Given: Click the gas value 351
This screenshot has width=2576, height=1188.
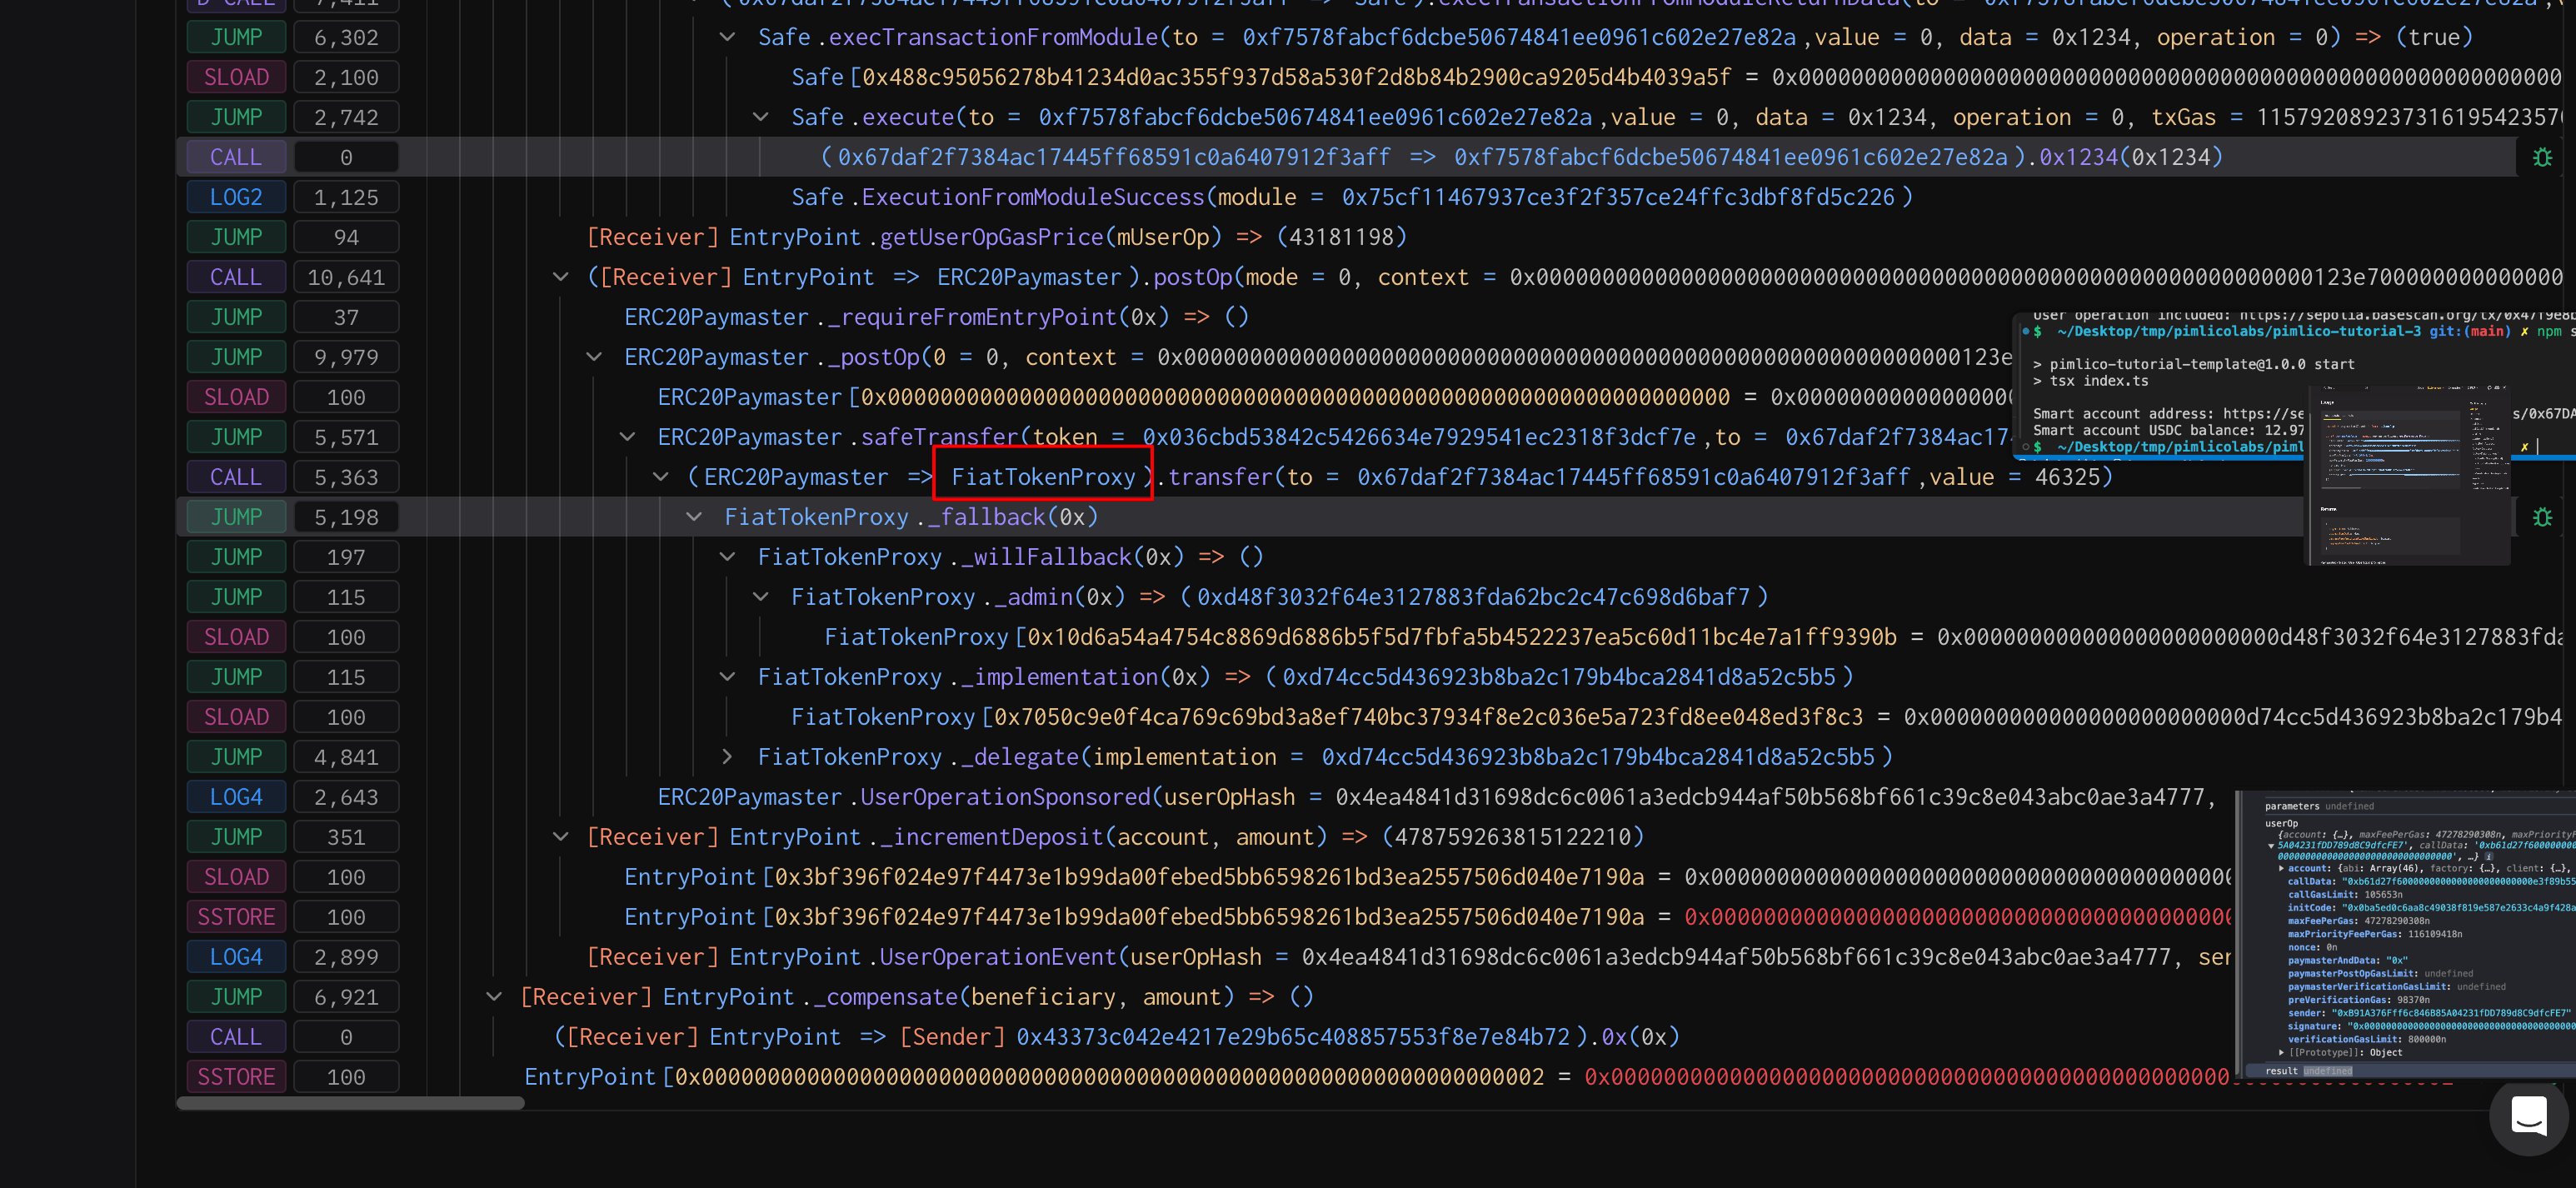Looking at the screenshot, I should click(x=346, y=837).
